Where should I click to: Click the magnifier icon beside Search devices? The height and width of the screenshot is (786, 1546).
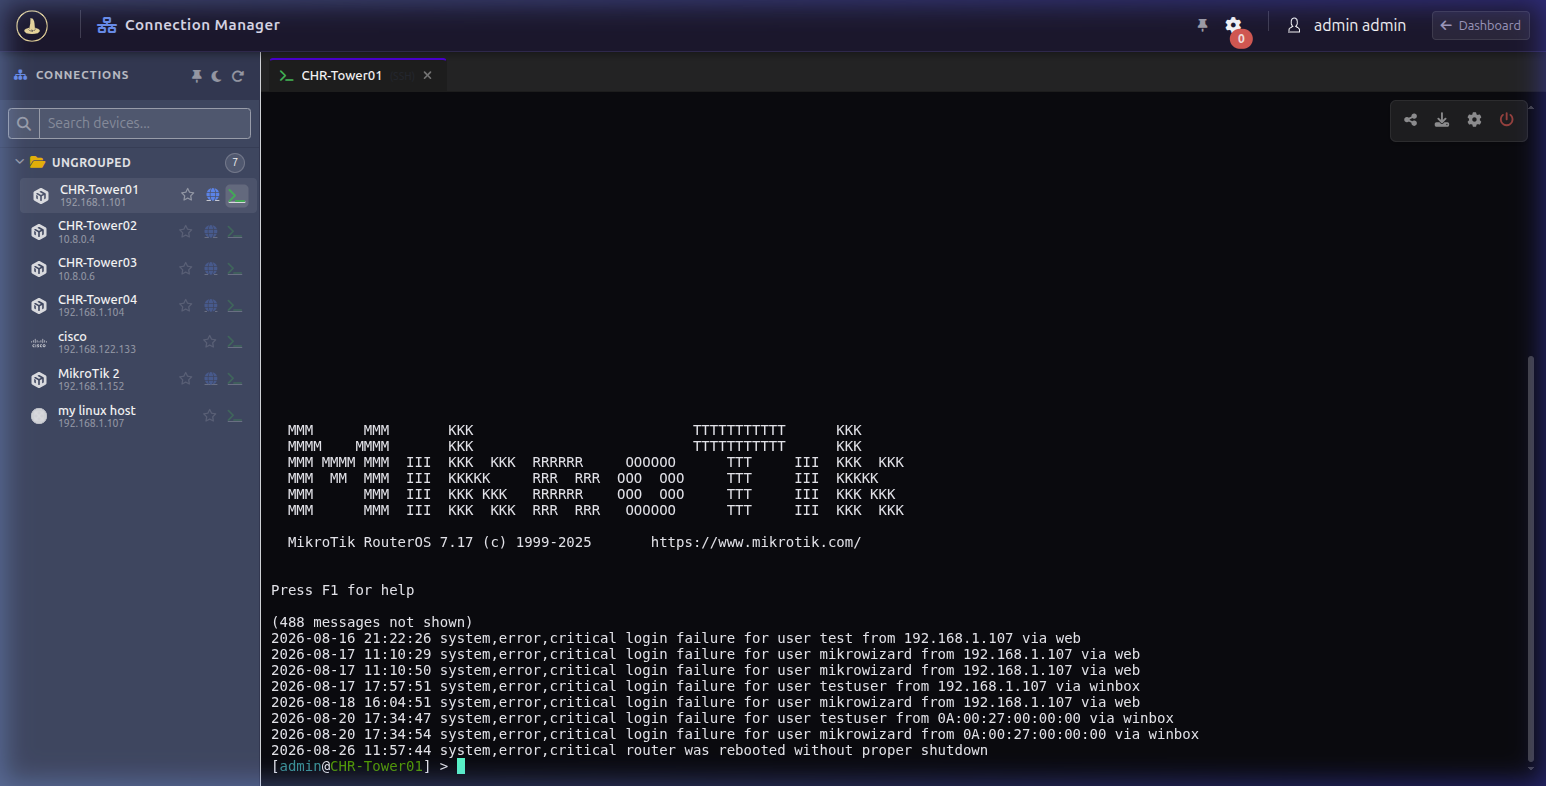point(24,123)
